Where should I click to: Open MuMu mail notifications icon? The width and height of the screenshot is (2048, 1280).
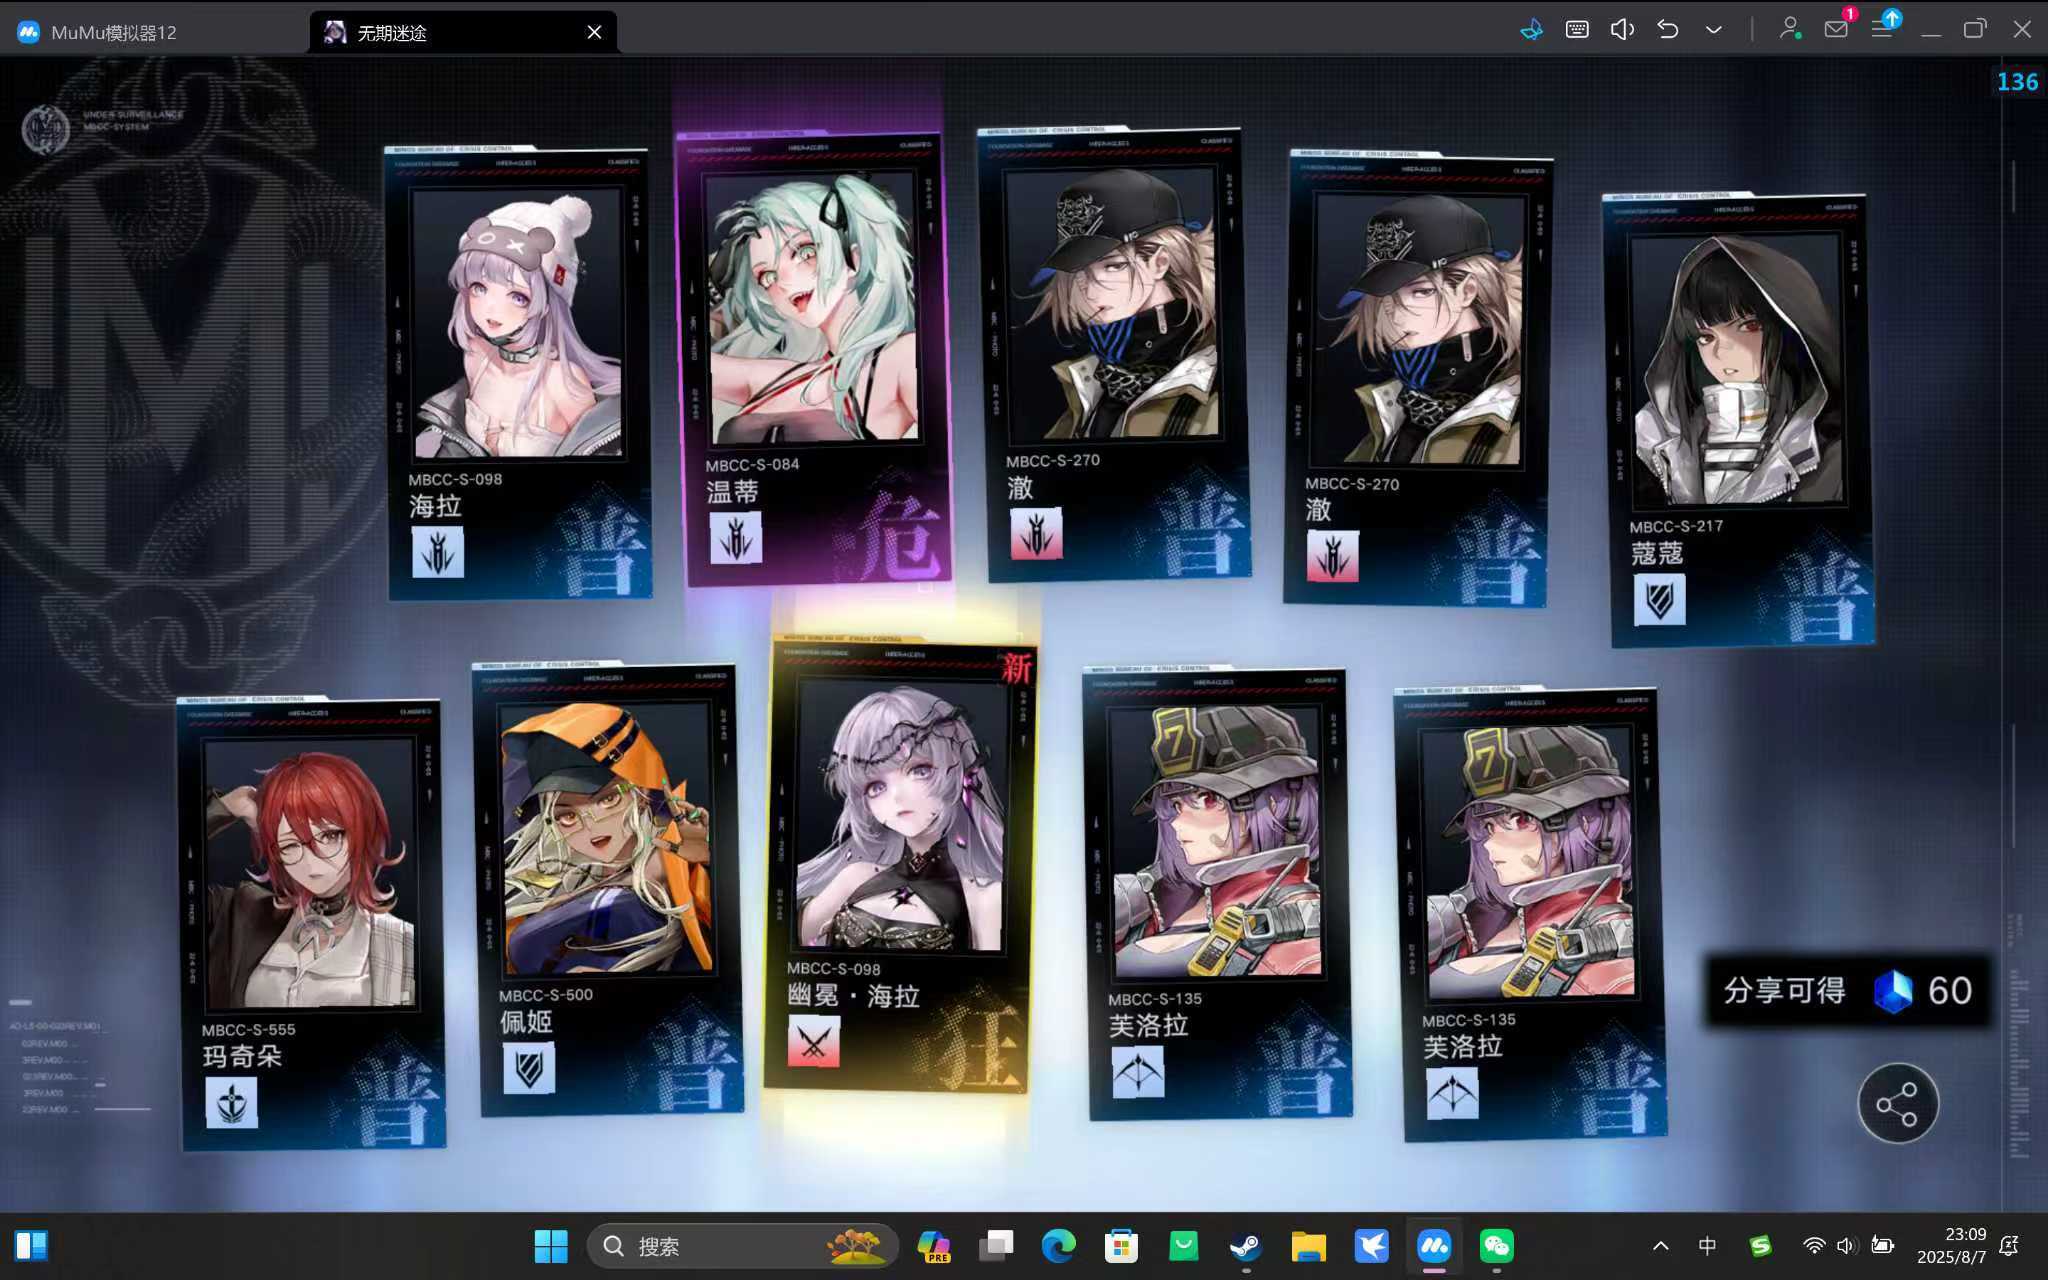[1836, 29]
